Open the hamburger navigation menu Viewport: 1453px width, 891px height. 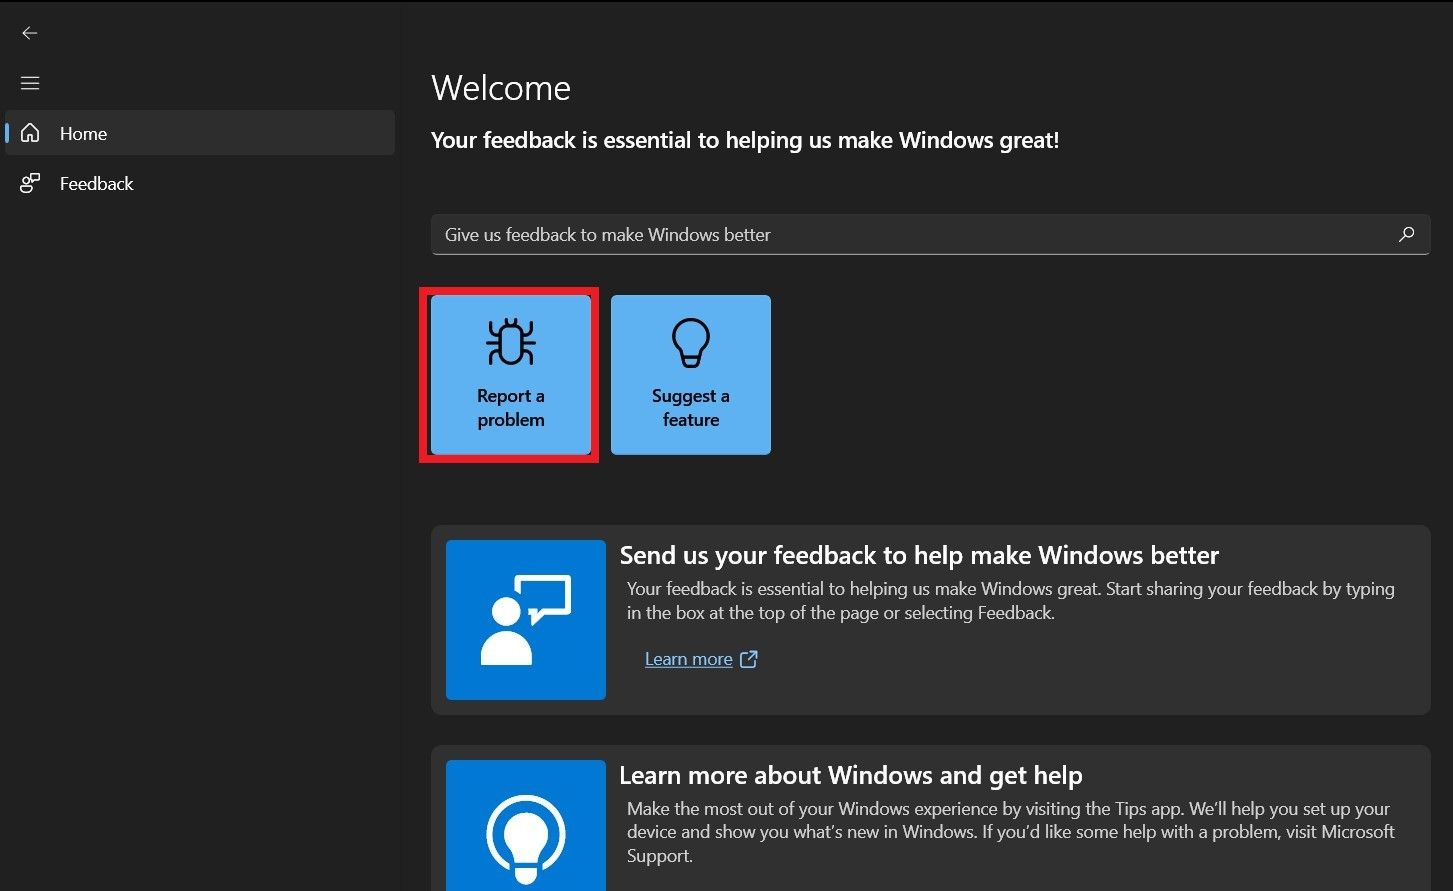(x=30, y=83)
